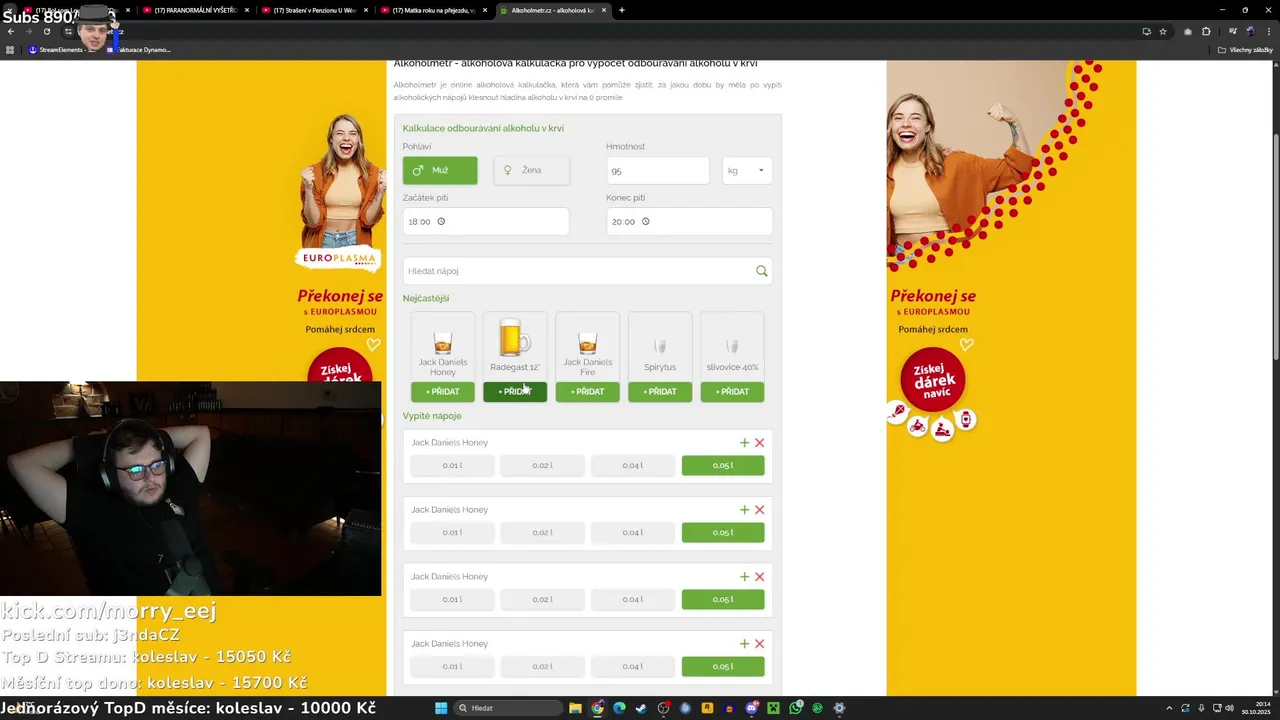1280x720 pixels.
Task: Click the Europlasma logo in left ad
Action: (340, 259)
